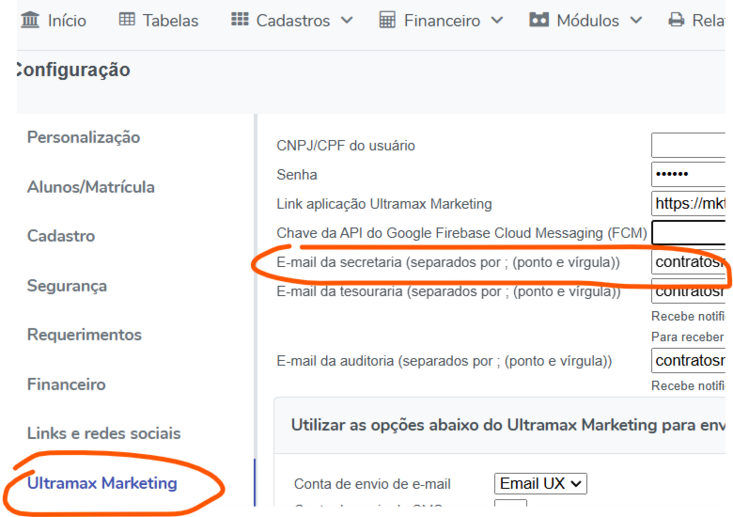Select the Segurança sidebar section

(67, 286)
